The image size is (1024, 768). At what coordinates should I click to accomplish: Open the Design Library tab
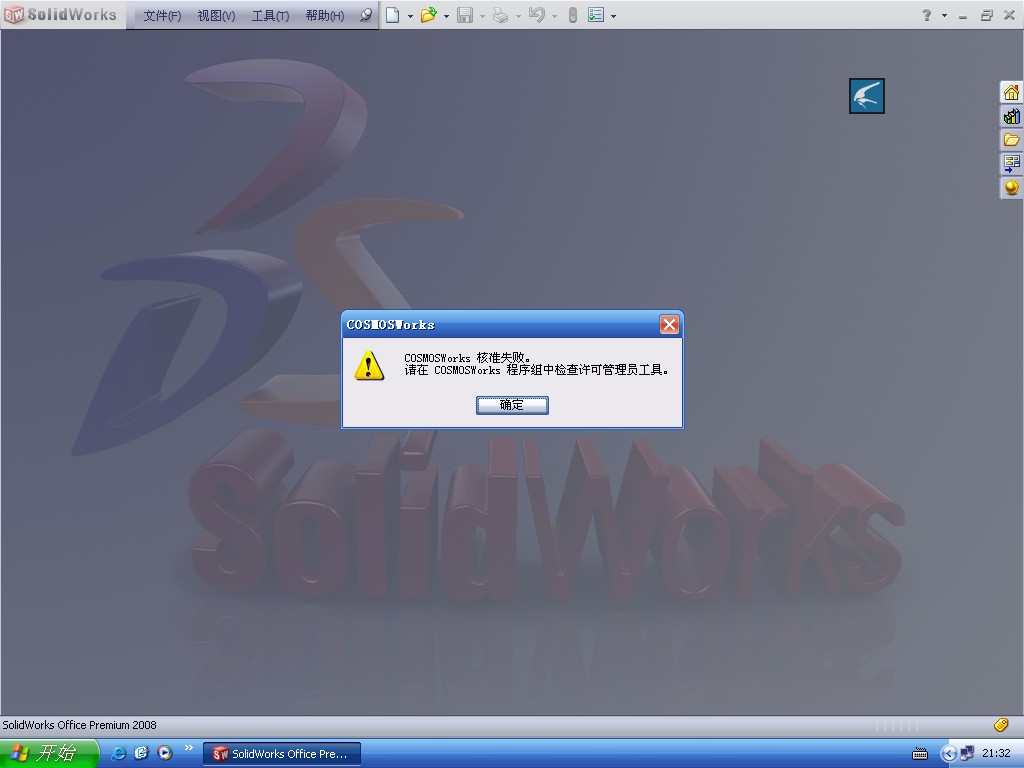coord(1011,116)
